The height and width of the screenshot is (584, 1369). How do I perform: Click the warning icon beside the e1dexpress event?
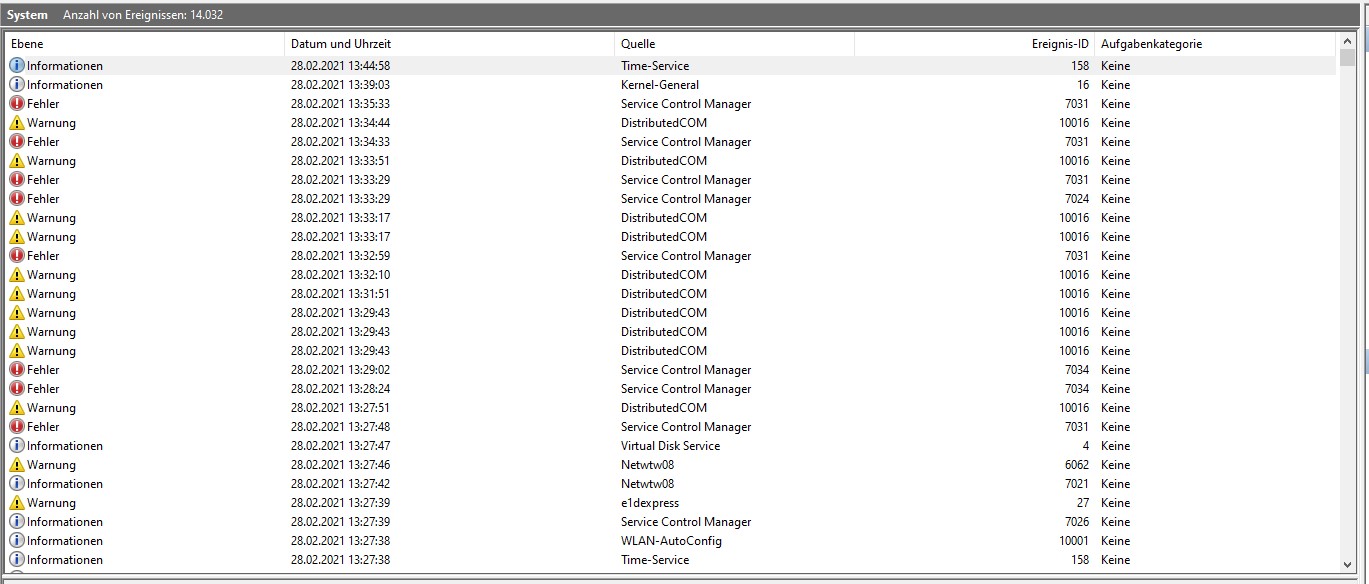click(14, 502)
